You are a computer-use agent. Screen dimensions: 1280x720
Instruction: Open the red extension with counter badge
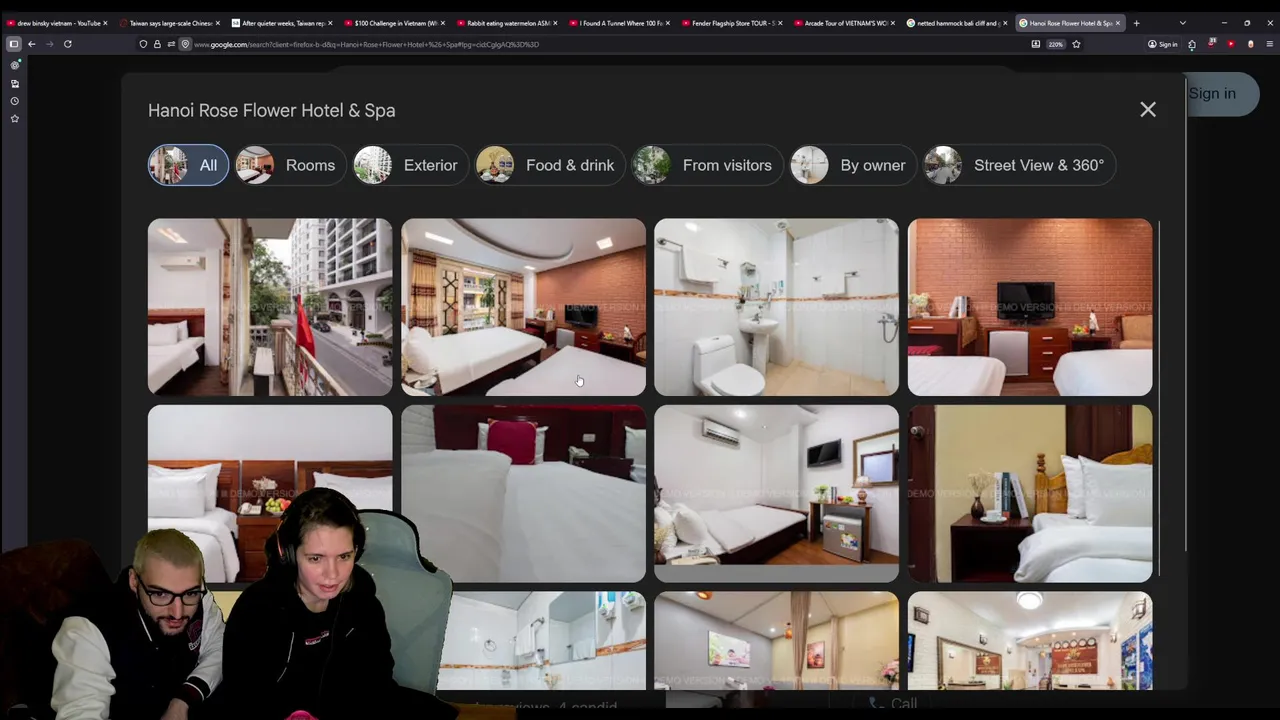1211,43
